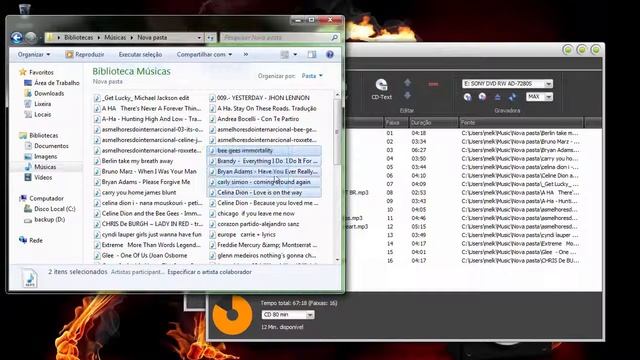Open the address bar history dropdown arrow
The width and height of the screenshot is (640, 360).
[199, 38]
